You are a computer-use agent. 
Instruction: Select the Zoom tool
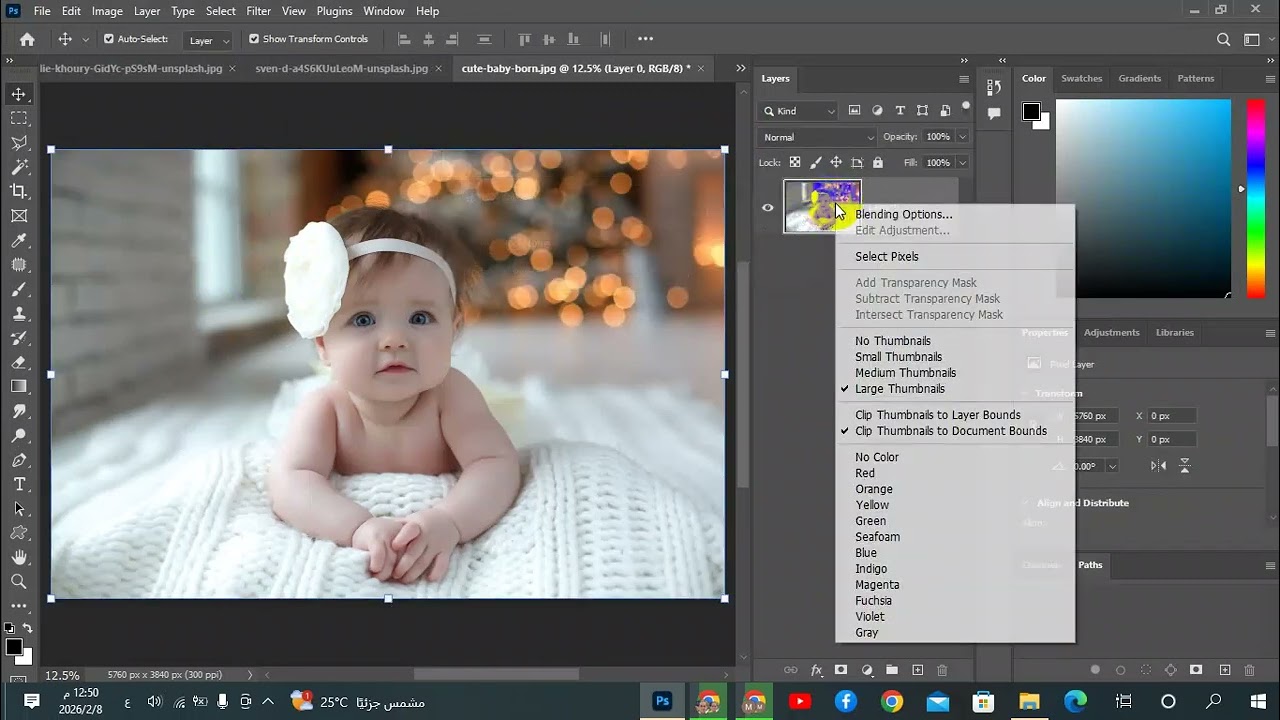click(x=19, y=581)
